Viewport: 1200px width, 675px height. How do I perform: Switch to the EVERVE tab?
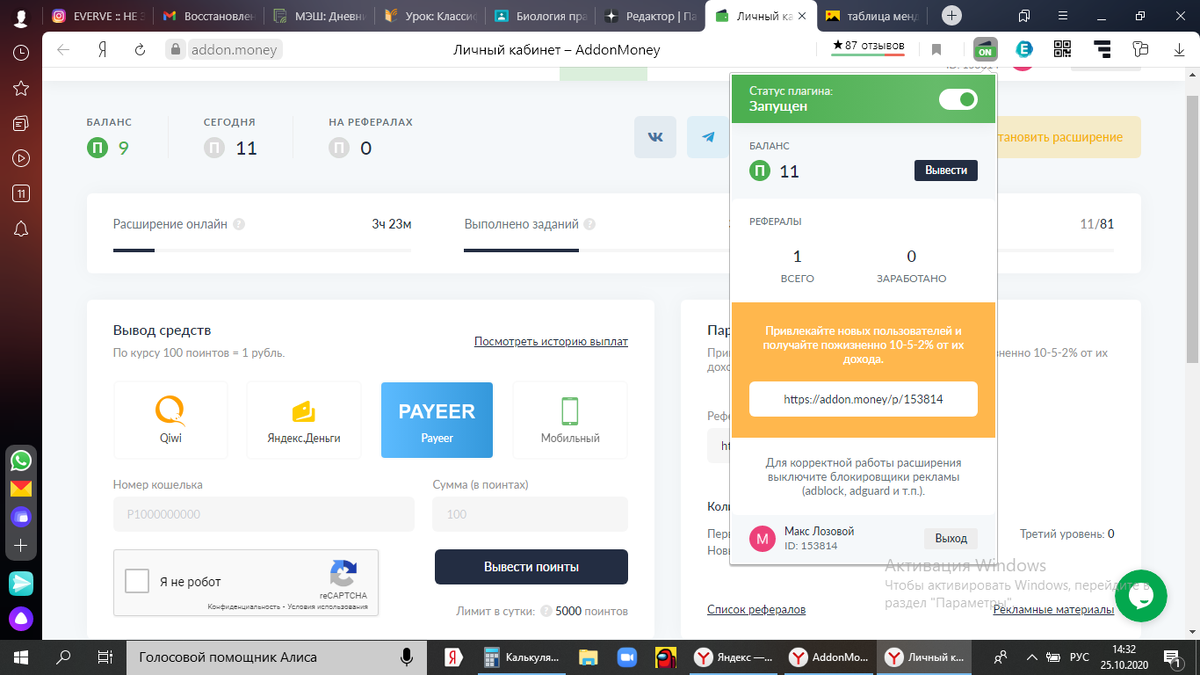pyautogui.click(x=96, y=16)
